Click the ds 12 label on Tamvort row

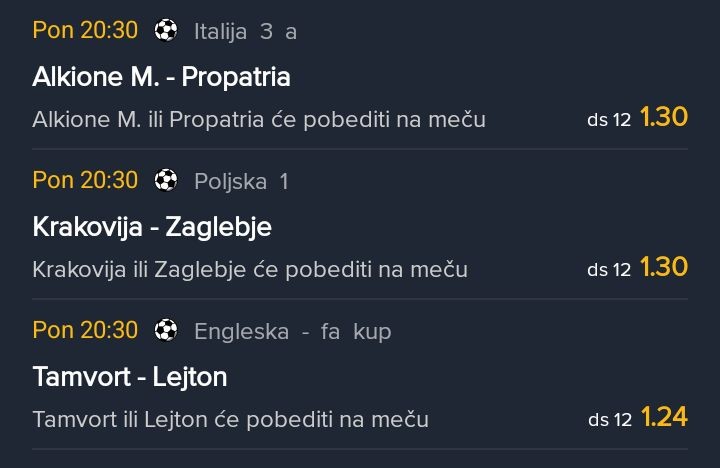tap(609, 419)
